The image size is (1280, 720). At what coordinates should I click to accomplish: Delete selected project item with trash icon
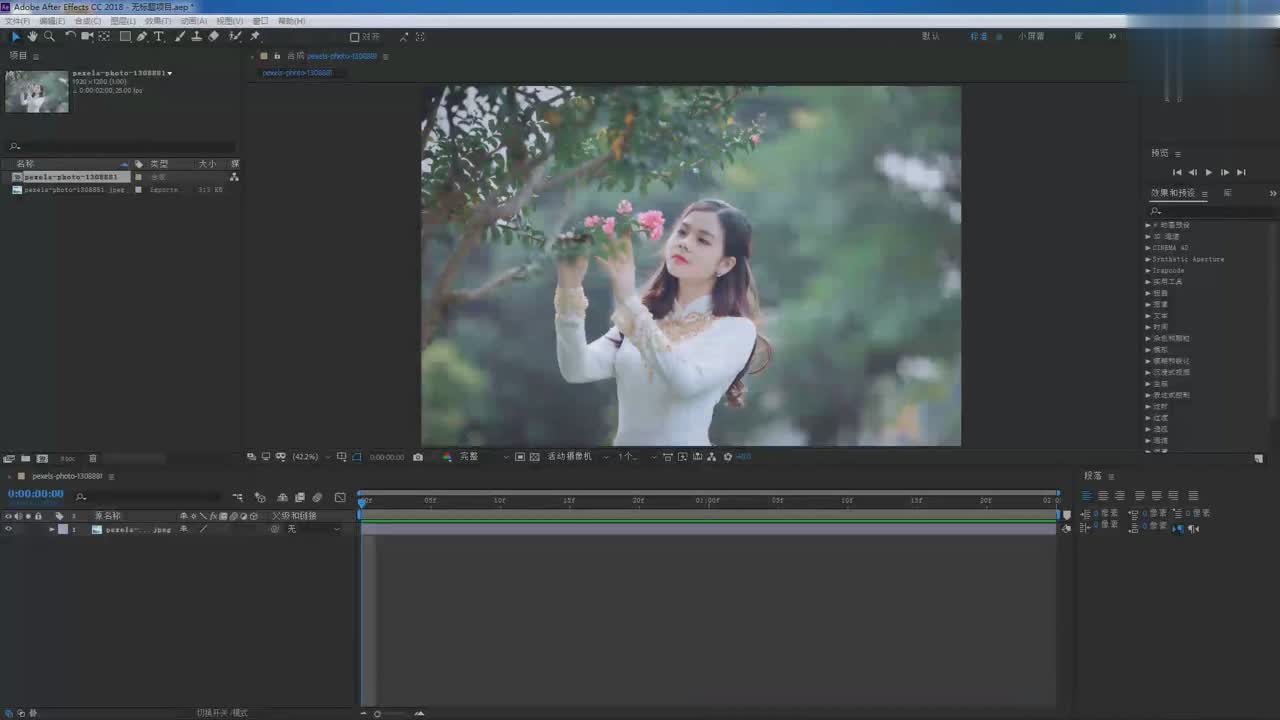[93, 459]
